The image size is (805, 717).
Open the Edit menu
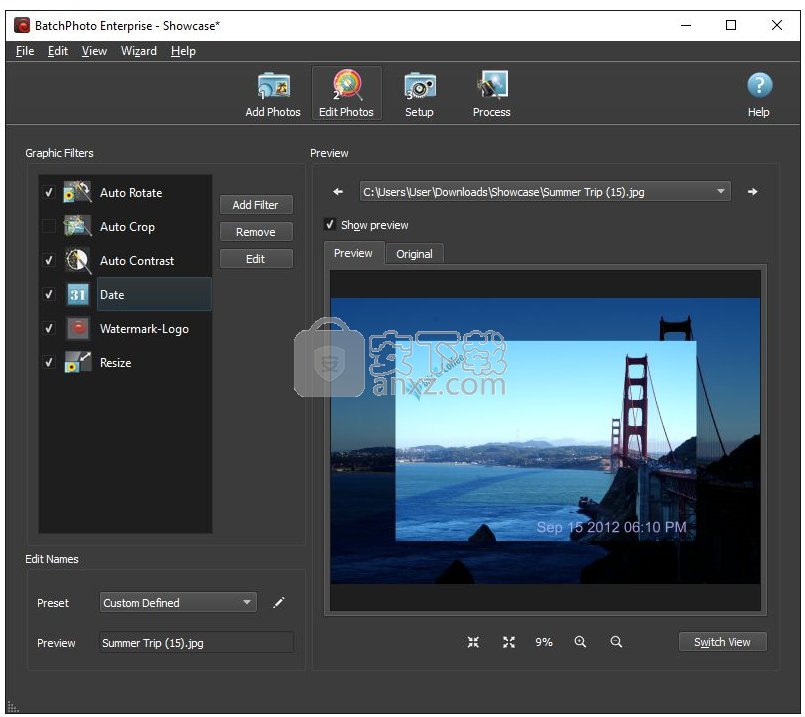pyautogui.click(x=58, y=51)
